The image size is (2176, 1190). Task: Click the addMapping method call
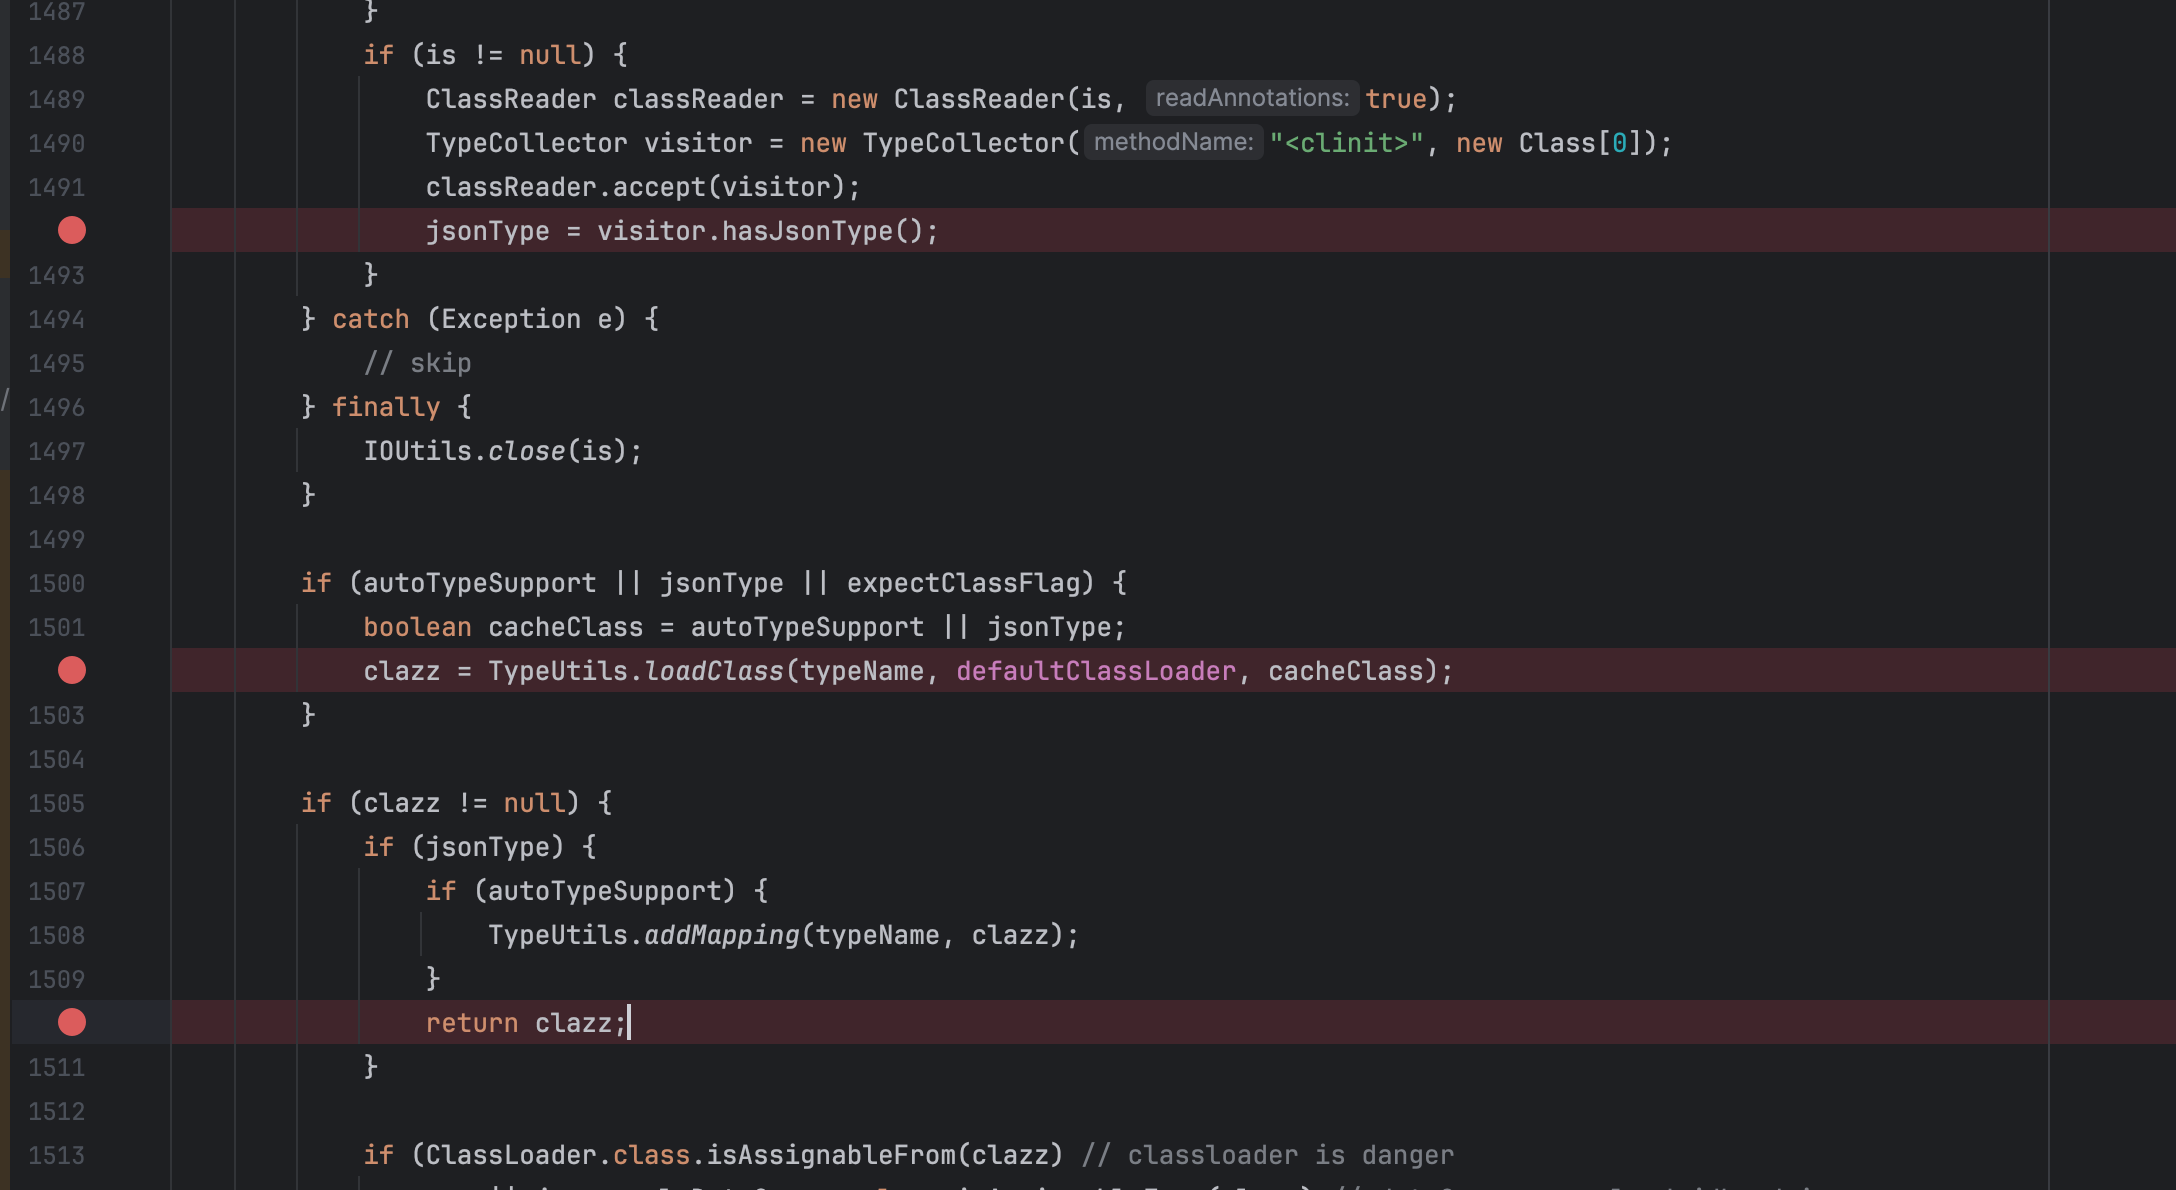(722, 935)
